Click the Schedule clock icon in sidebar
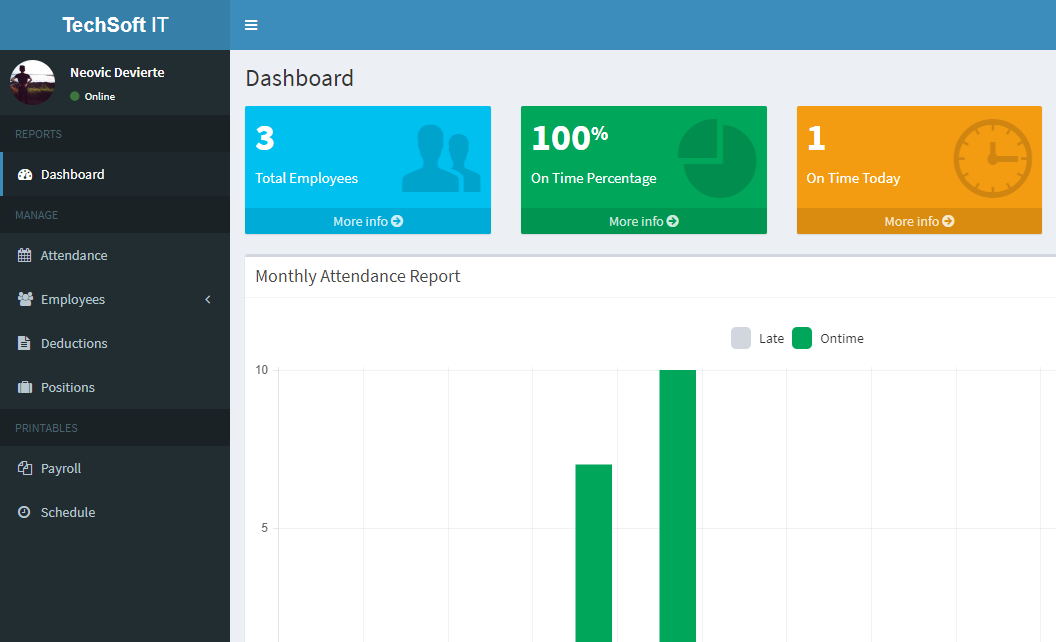The width and height of the screenshot is (1056, 642). tap(25, 512)
